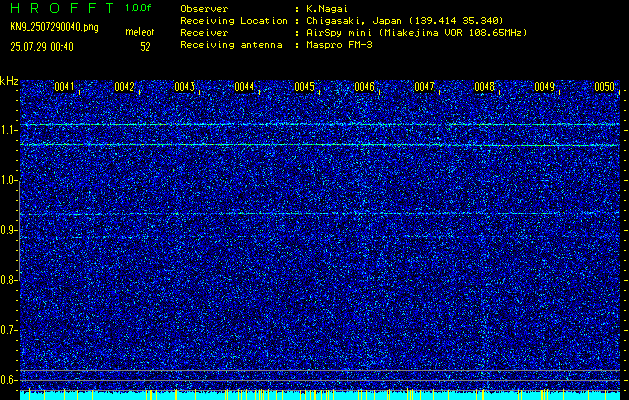
Task: Click the observer name K.Nagai
Action: coord(327,9)
